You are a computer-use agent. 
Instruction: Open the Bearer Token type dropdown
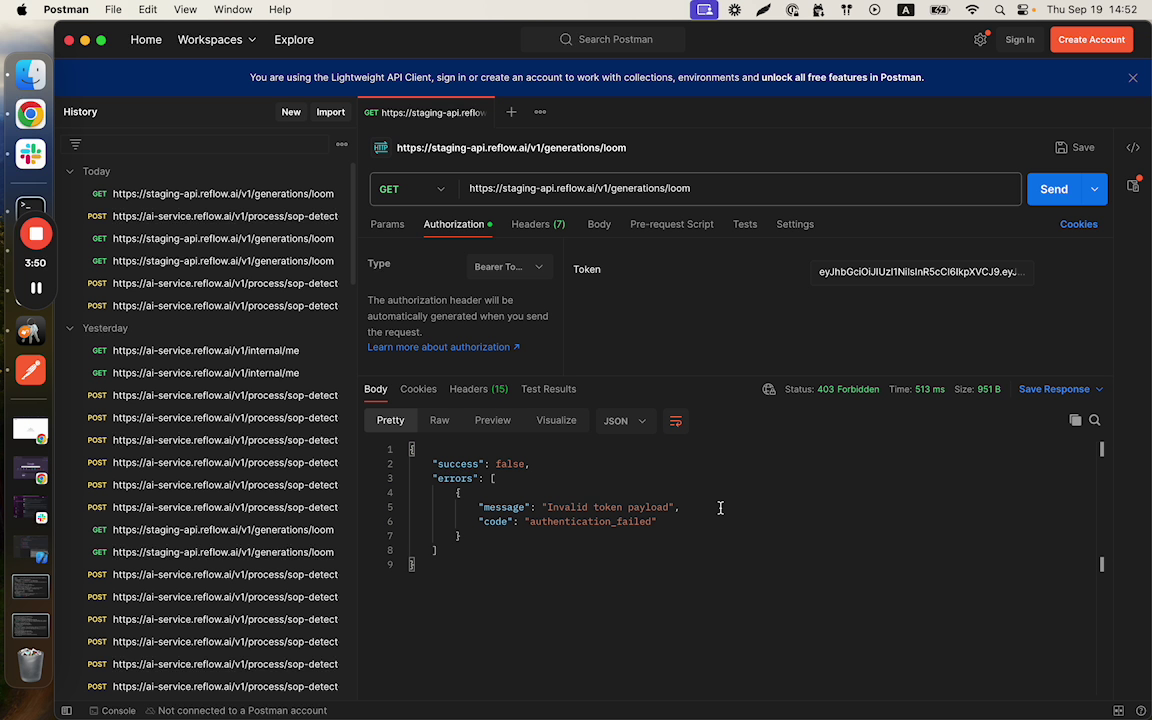pyautogui.click(x=510, y=267)
